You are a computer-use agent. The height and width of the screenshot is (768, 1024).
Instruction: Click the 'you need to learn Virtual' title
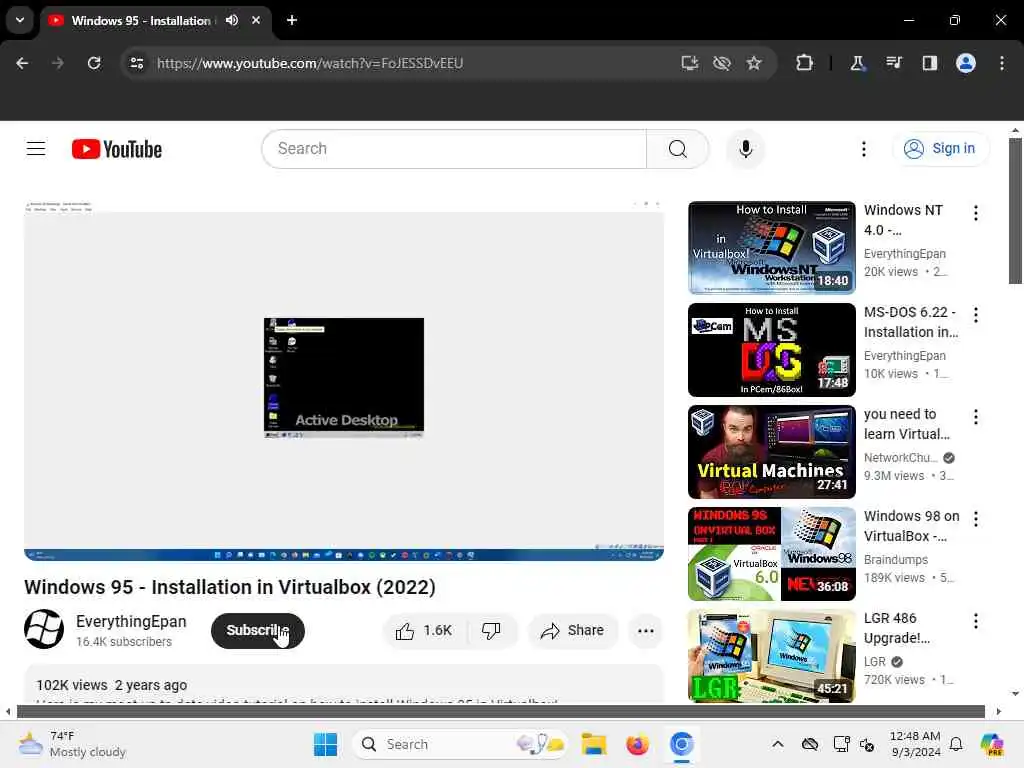(906, 424)
